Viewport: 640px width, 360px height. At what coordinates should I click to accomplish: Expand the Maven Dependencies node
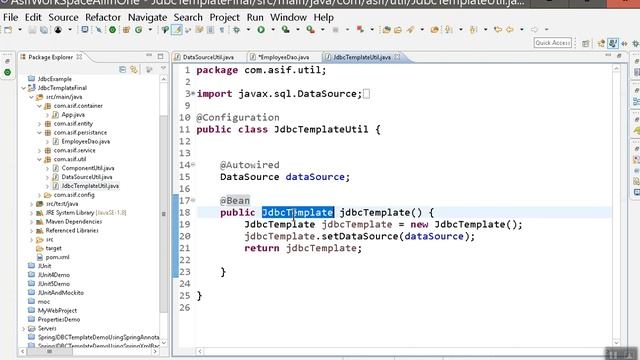(x=31, y=222)
